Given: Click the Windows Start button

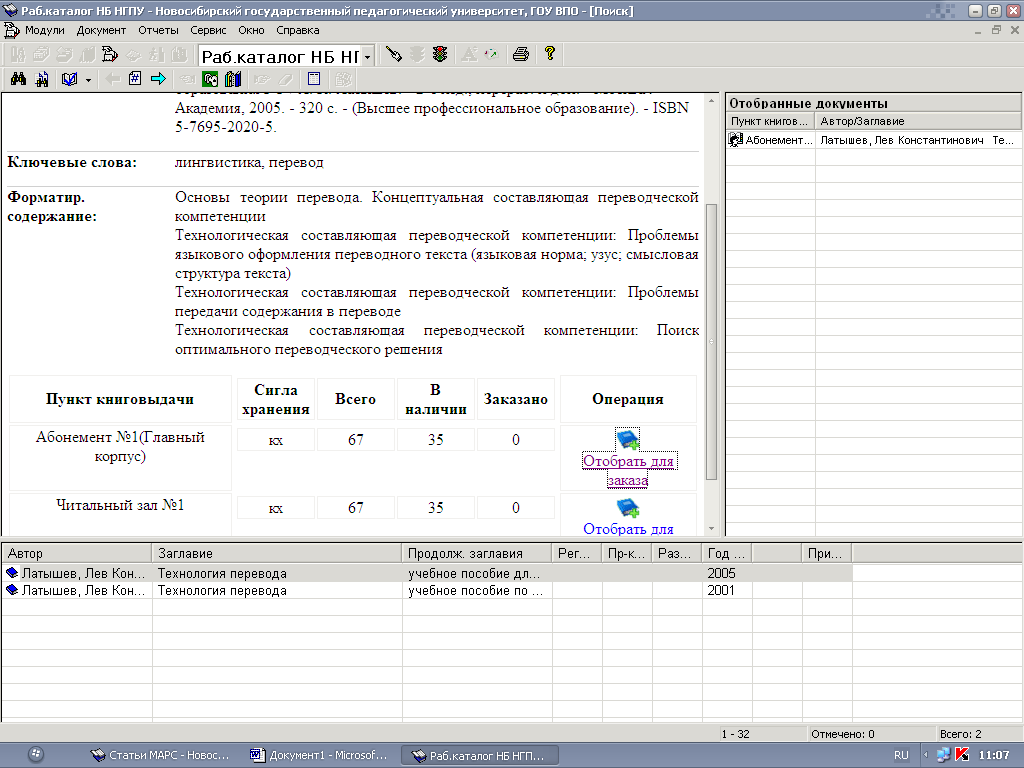Looking at the screenshot, I should 37,754.
